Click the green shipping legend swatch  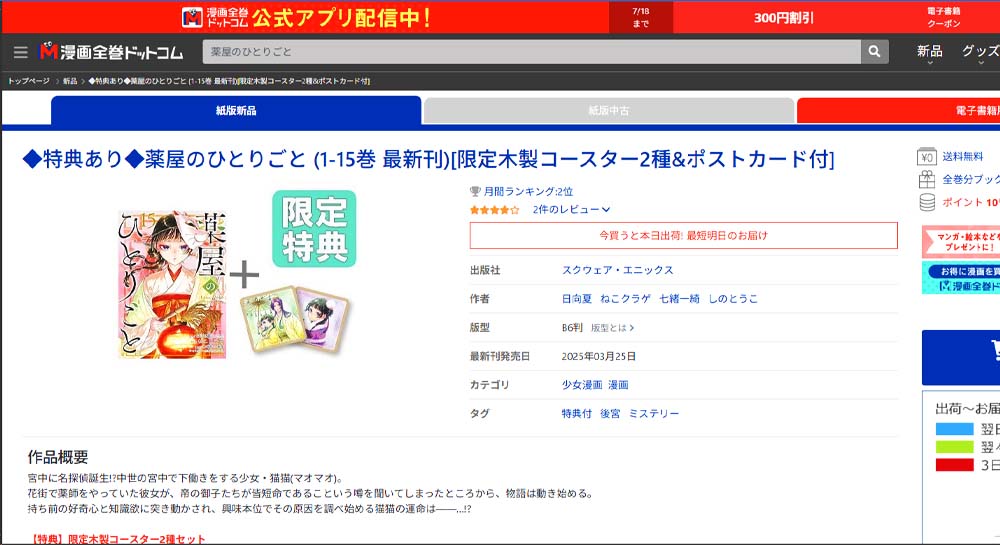[x=954, y=447]
